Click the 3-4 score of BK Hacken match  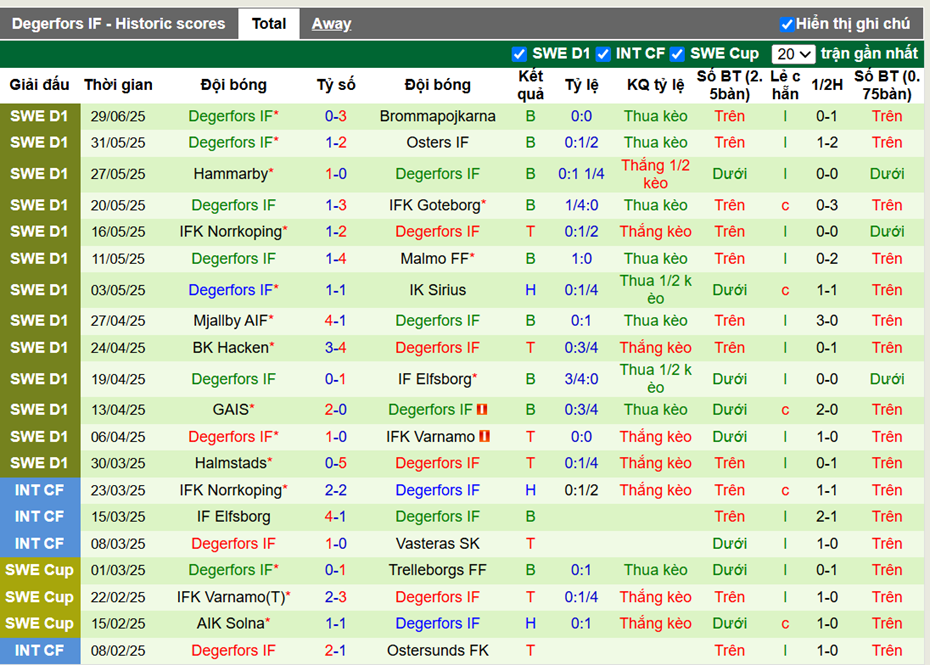[x=336, y=348]
